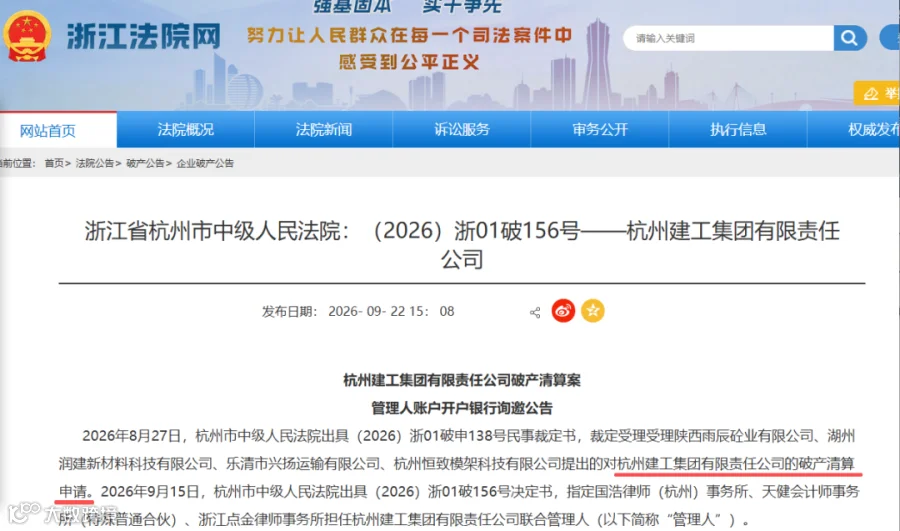Click the national emblem logo
The width and height of the screenshot is (900, 531).
[x=26, y=36]
